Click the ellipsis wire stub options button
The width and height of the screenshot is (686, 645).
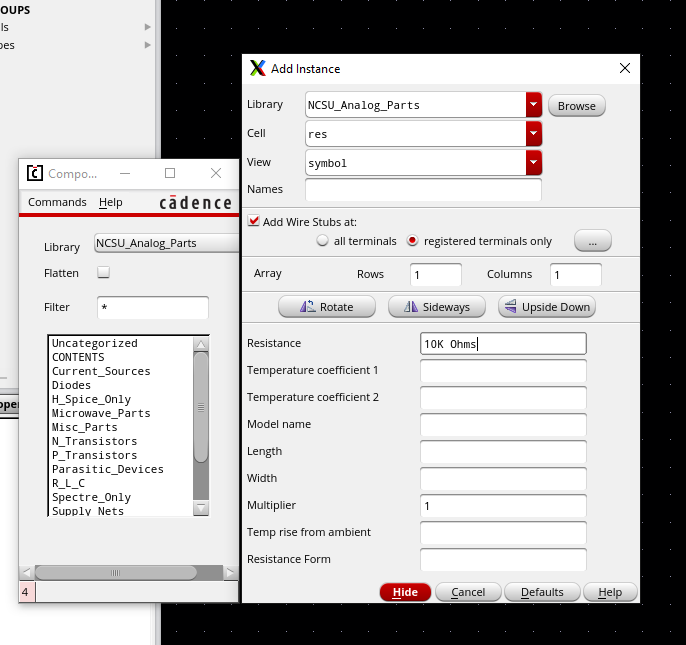point(592,241)
